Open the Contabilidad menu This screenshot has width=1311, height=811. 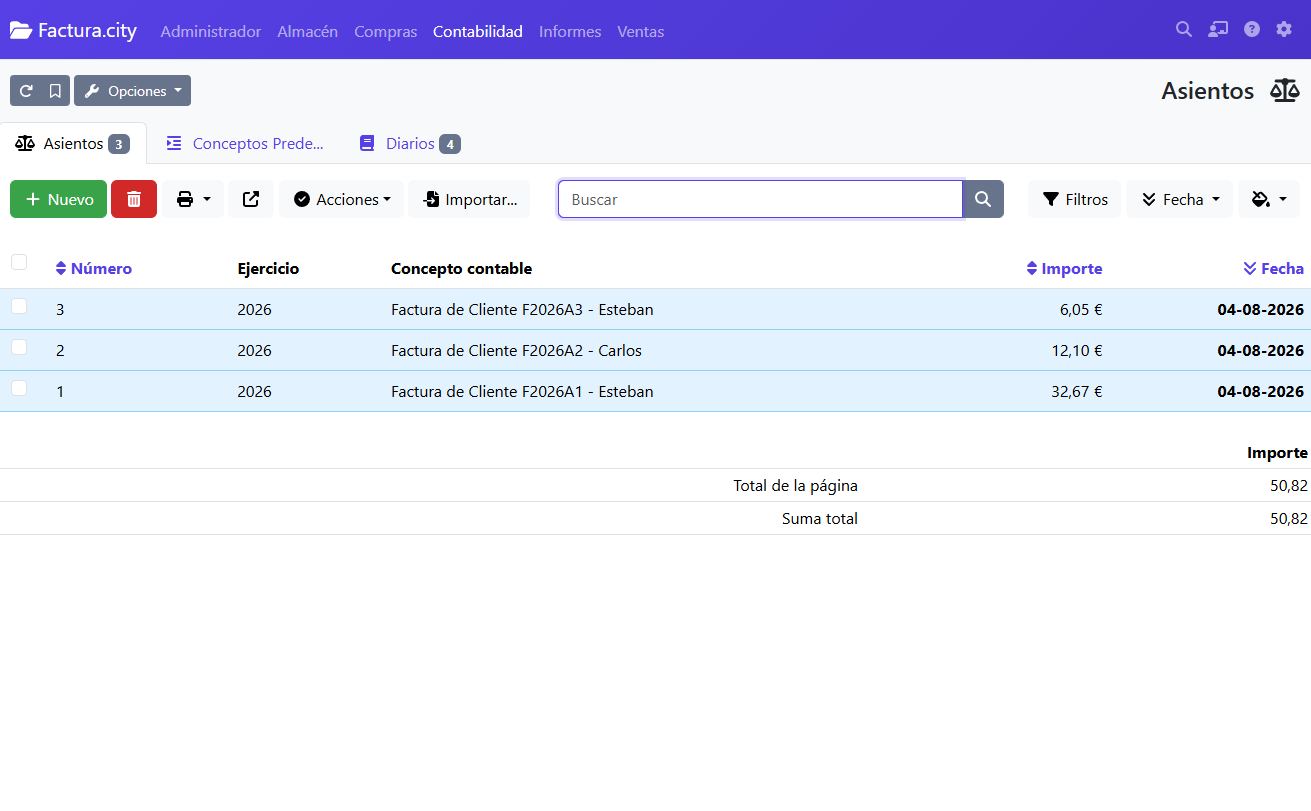[478, 31]
